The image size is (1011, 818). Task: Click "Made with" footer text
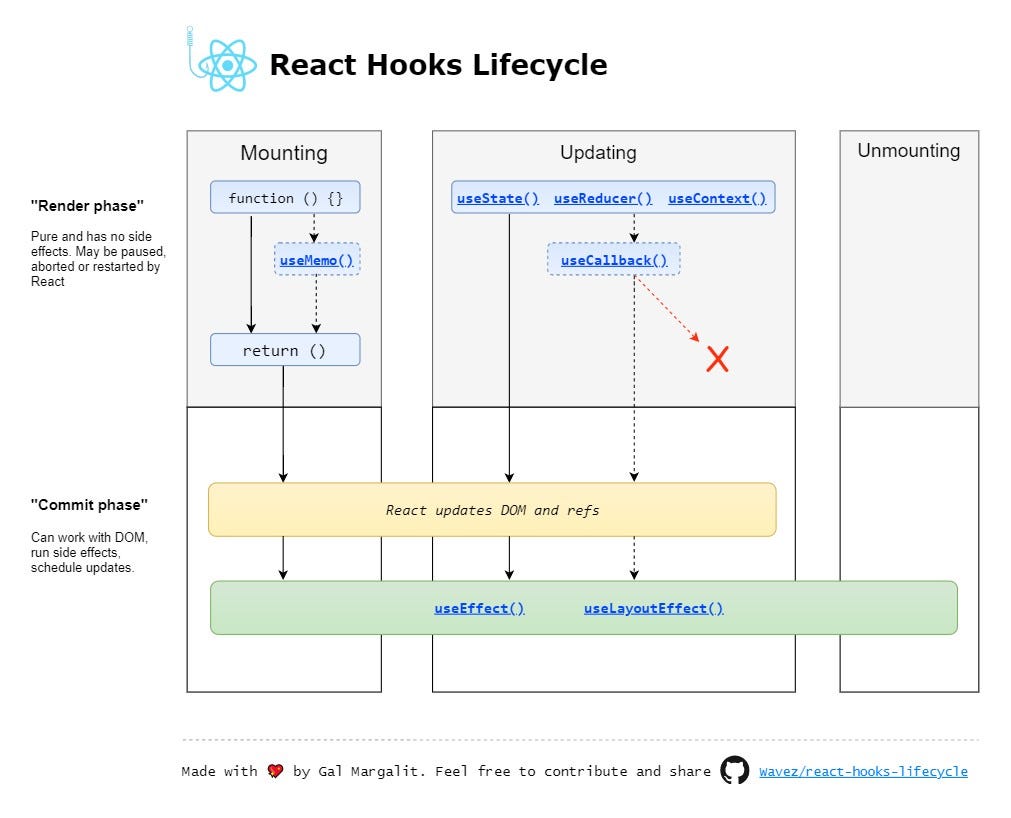(219, 772)
